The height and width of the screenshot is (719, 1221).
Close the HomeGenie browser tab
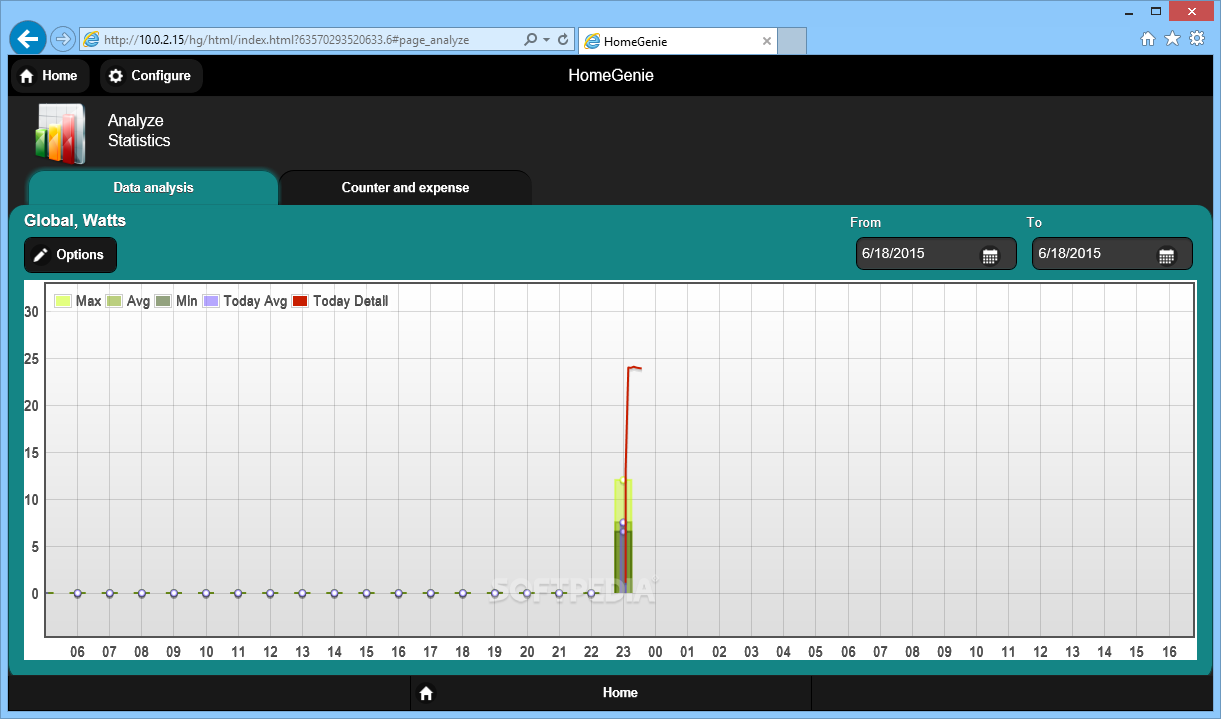(x=767, y=41)
